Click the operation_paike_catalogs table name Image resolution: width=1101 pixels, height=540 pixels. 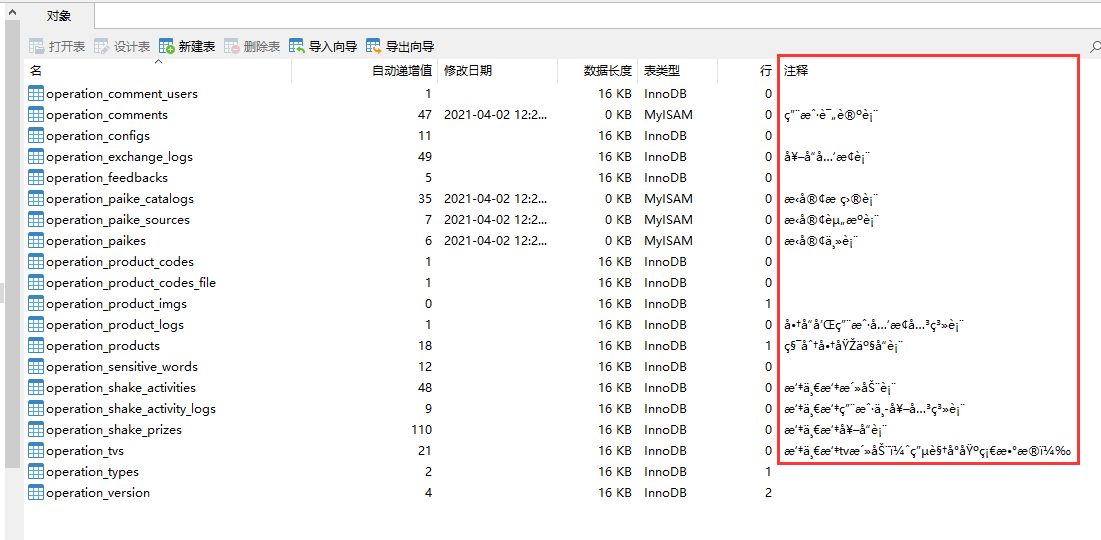coord(120,199)
